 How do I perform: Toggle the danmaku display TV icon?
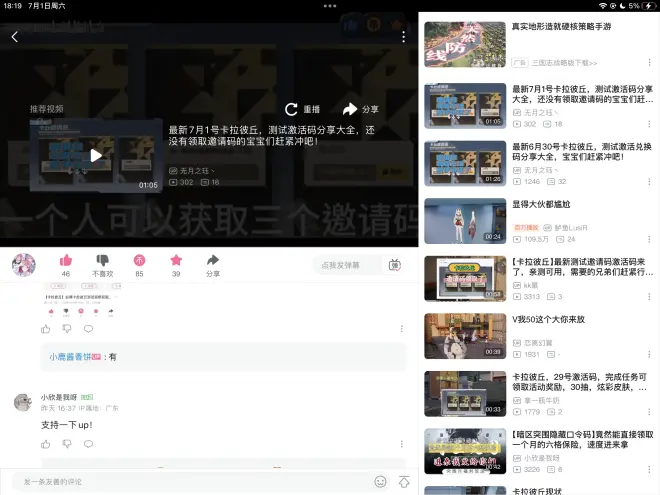(x=395, y=265)
